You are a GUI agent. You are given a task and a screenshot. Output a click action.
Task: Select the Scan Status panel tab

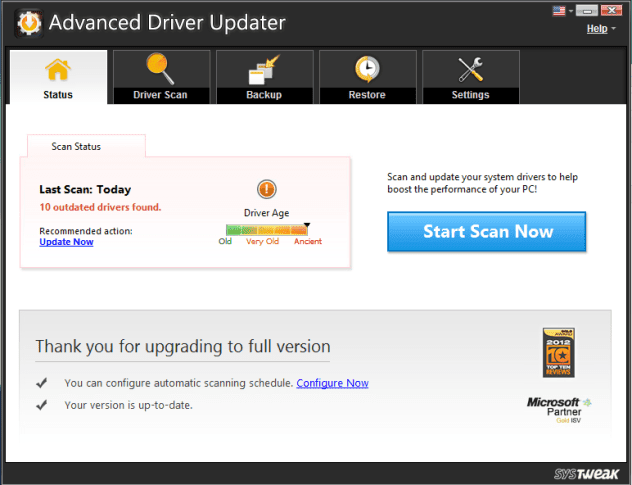pos(86,146)
